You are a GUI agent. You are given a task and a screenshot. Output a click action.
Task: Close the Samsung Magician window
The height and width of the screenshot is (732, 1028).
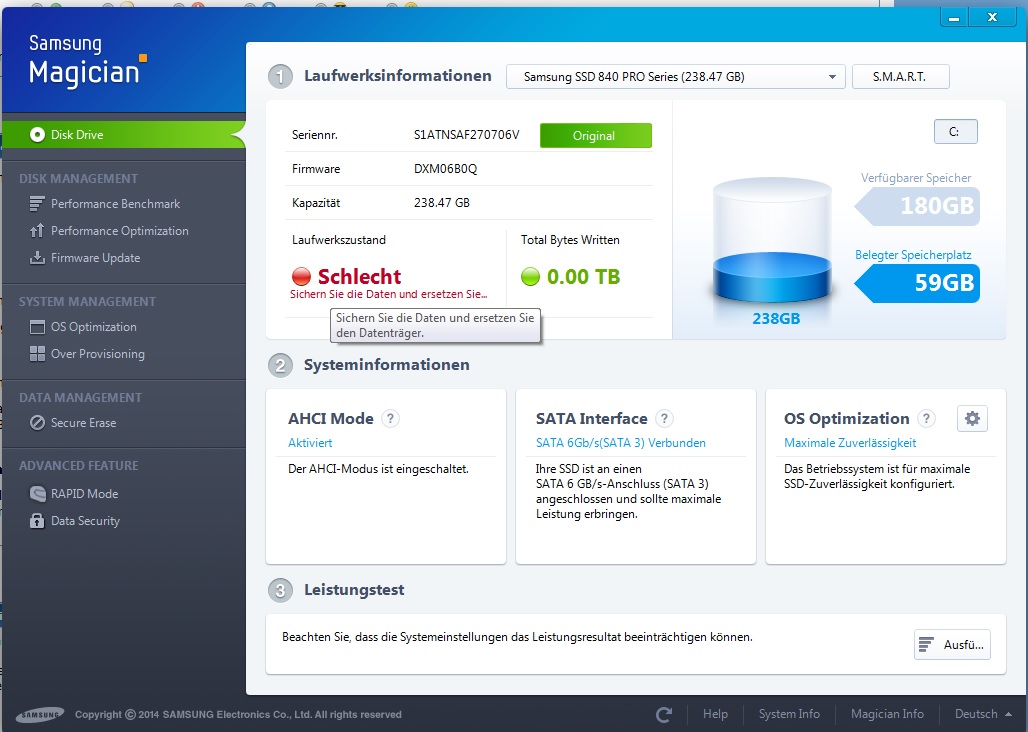click(x=992, y=18)
